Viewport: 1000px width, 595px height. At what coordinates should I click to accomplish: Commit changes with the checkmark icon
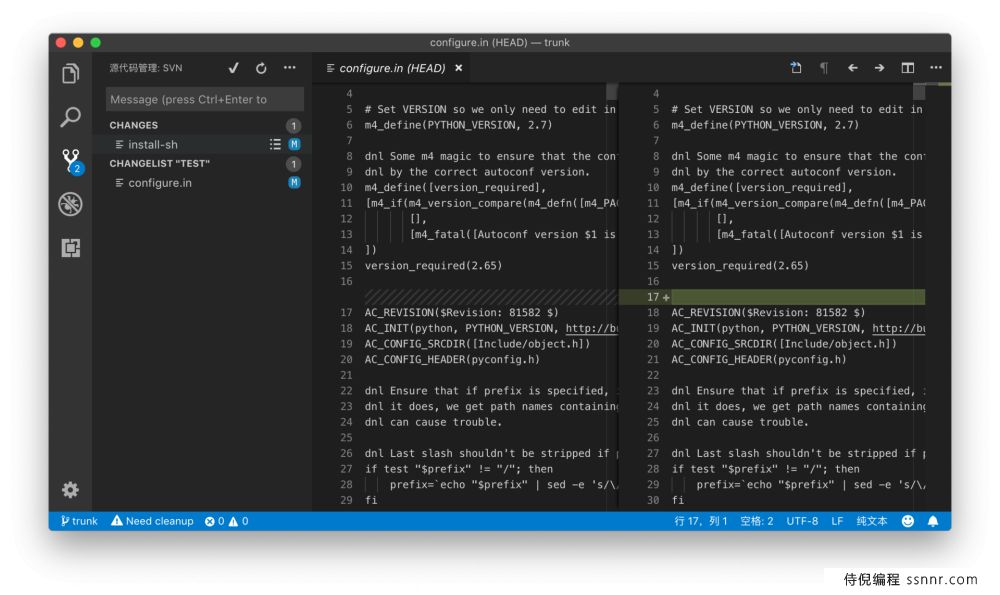pyautogui.click(x=233, y=68)
